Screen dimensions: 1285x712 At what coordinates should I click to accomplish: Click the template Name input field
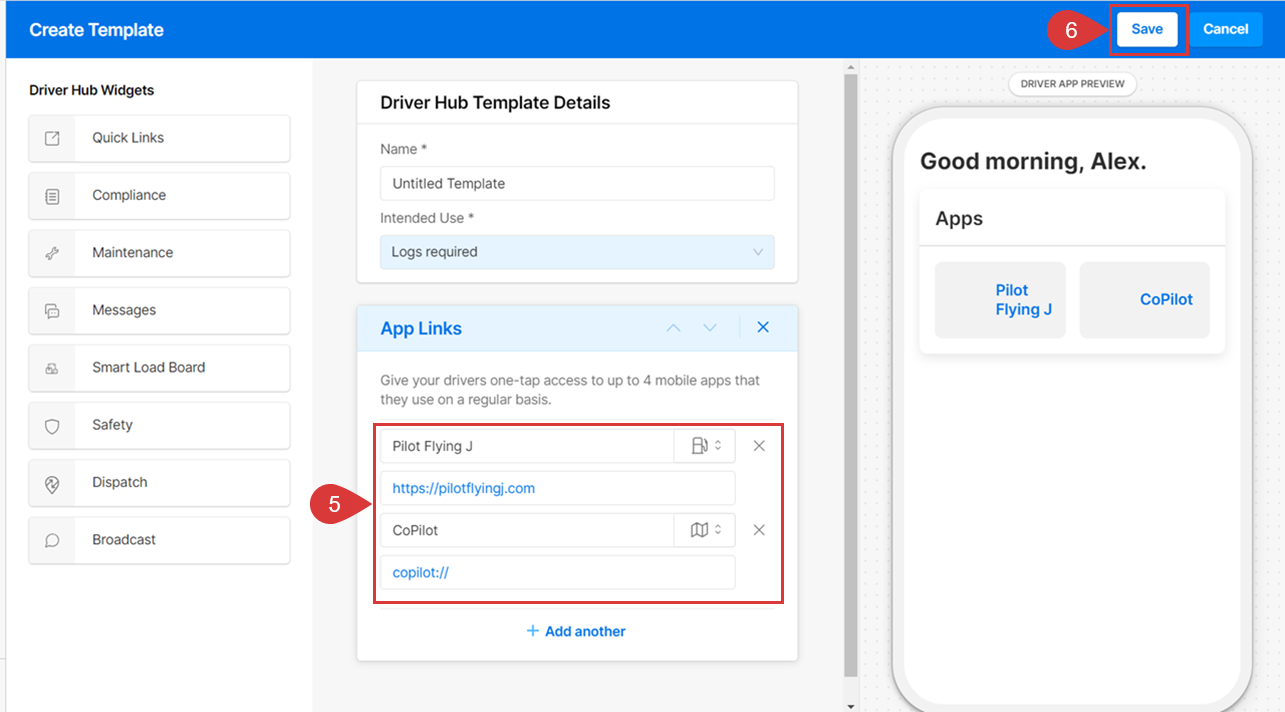point(577,184)
